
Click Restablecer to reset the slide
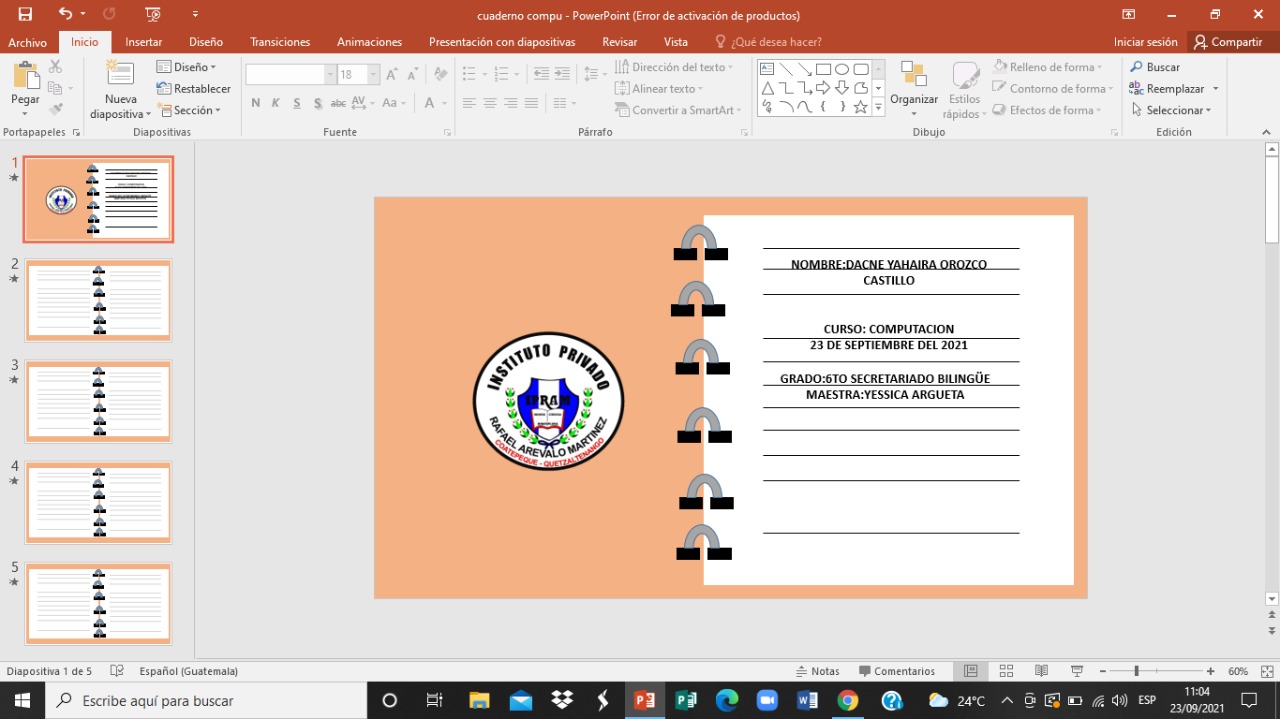194,88
